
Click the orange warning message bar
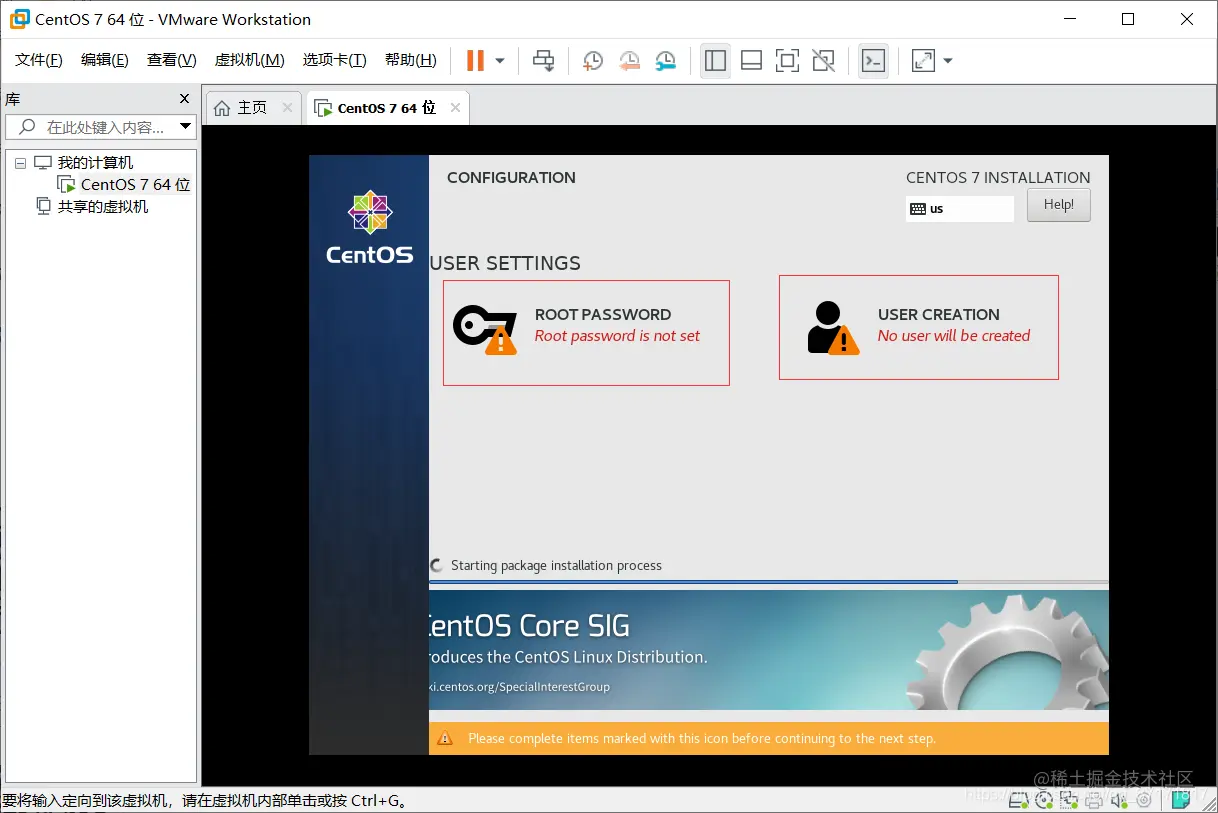[x=769, y=739]
